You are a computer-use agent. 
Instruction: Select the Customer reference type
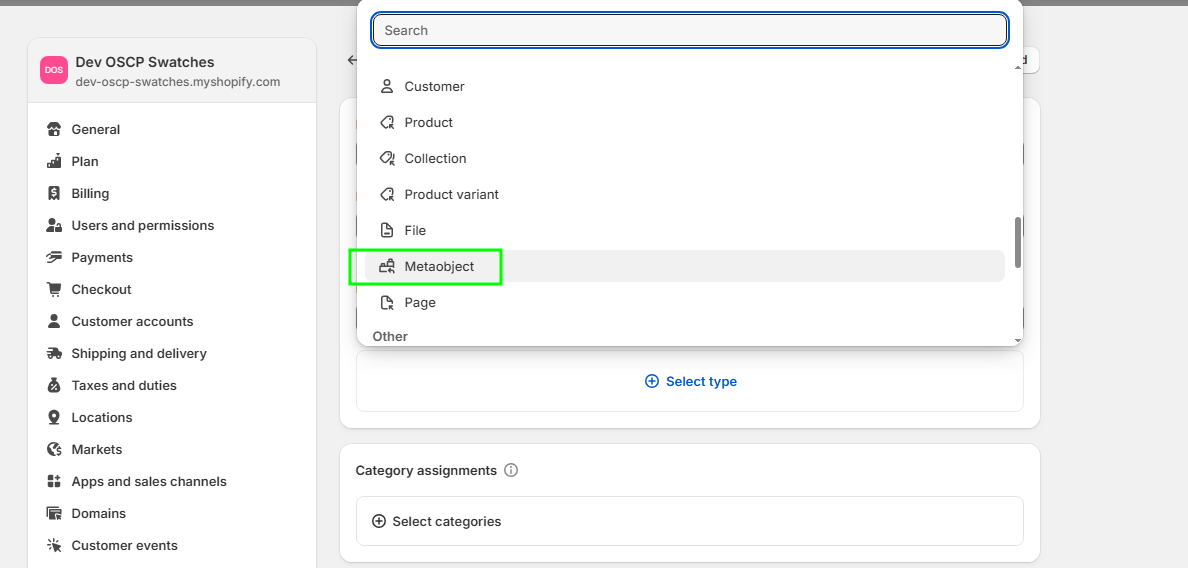434,87
